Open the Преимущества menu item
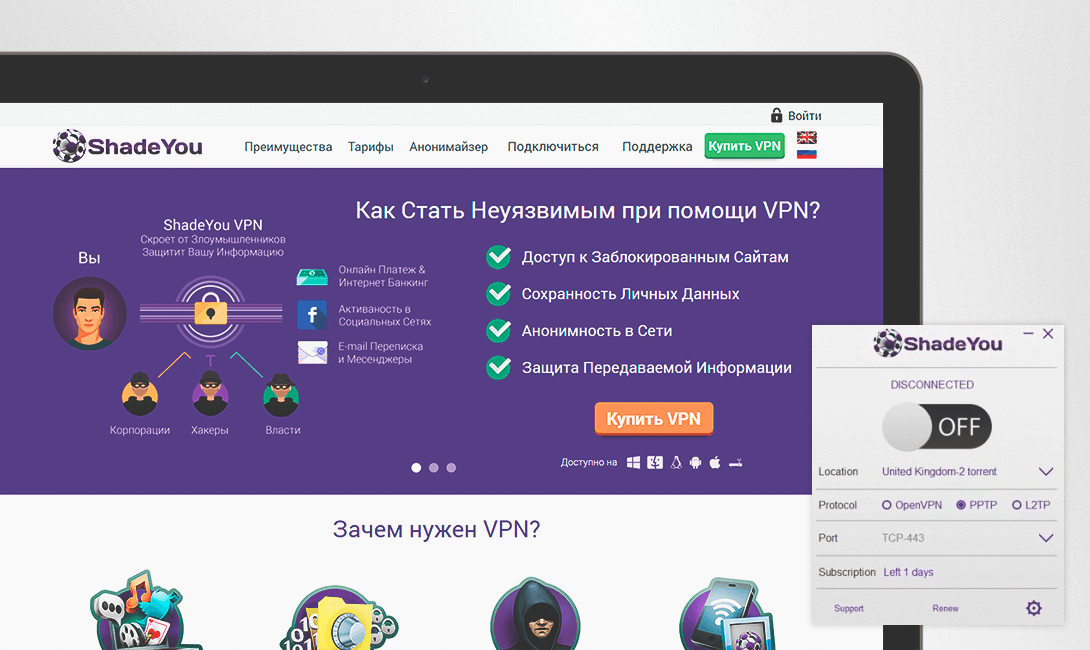 pos(288,147)
